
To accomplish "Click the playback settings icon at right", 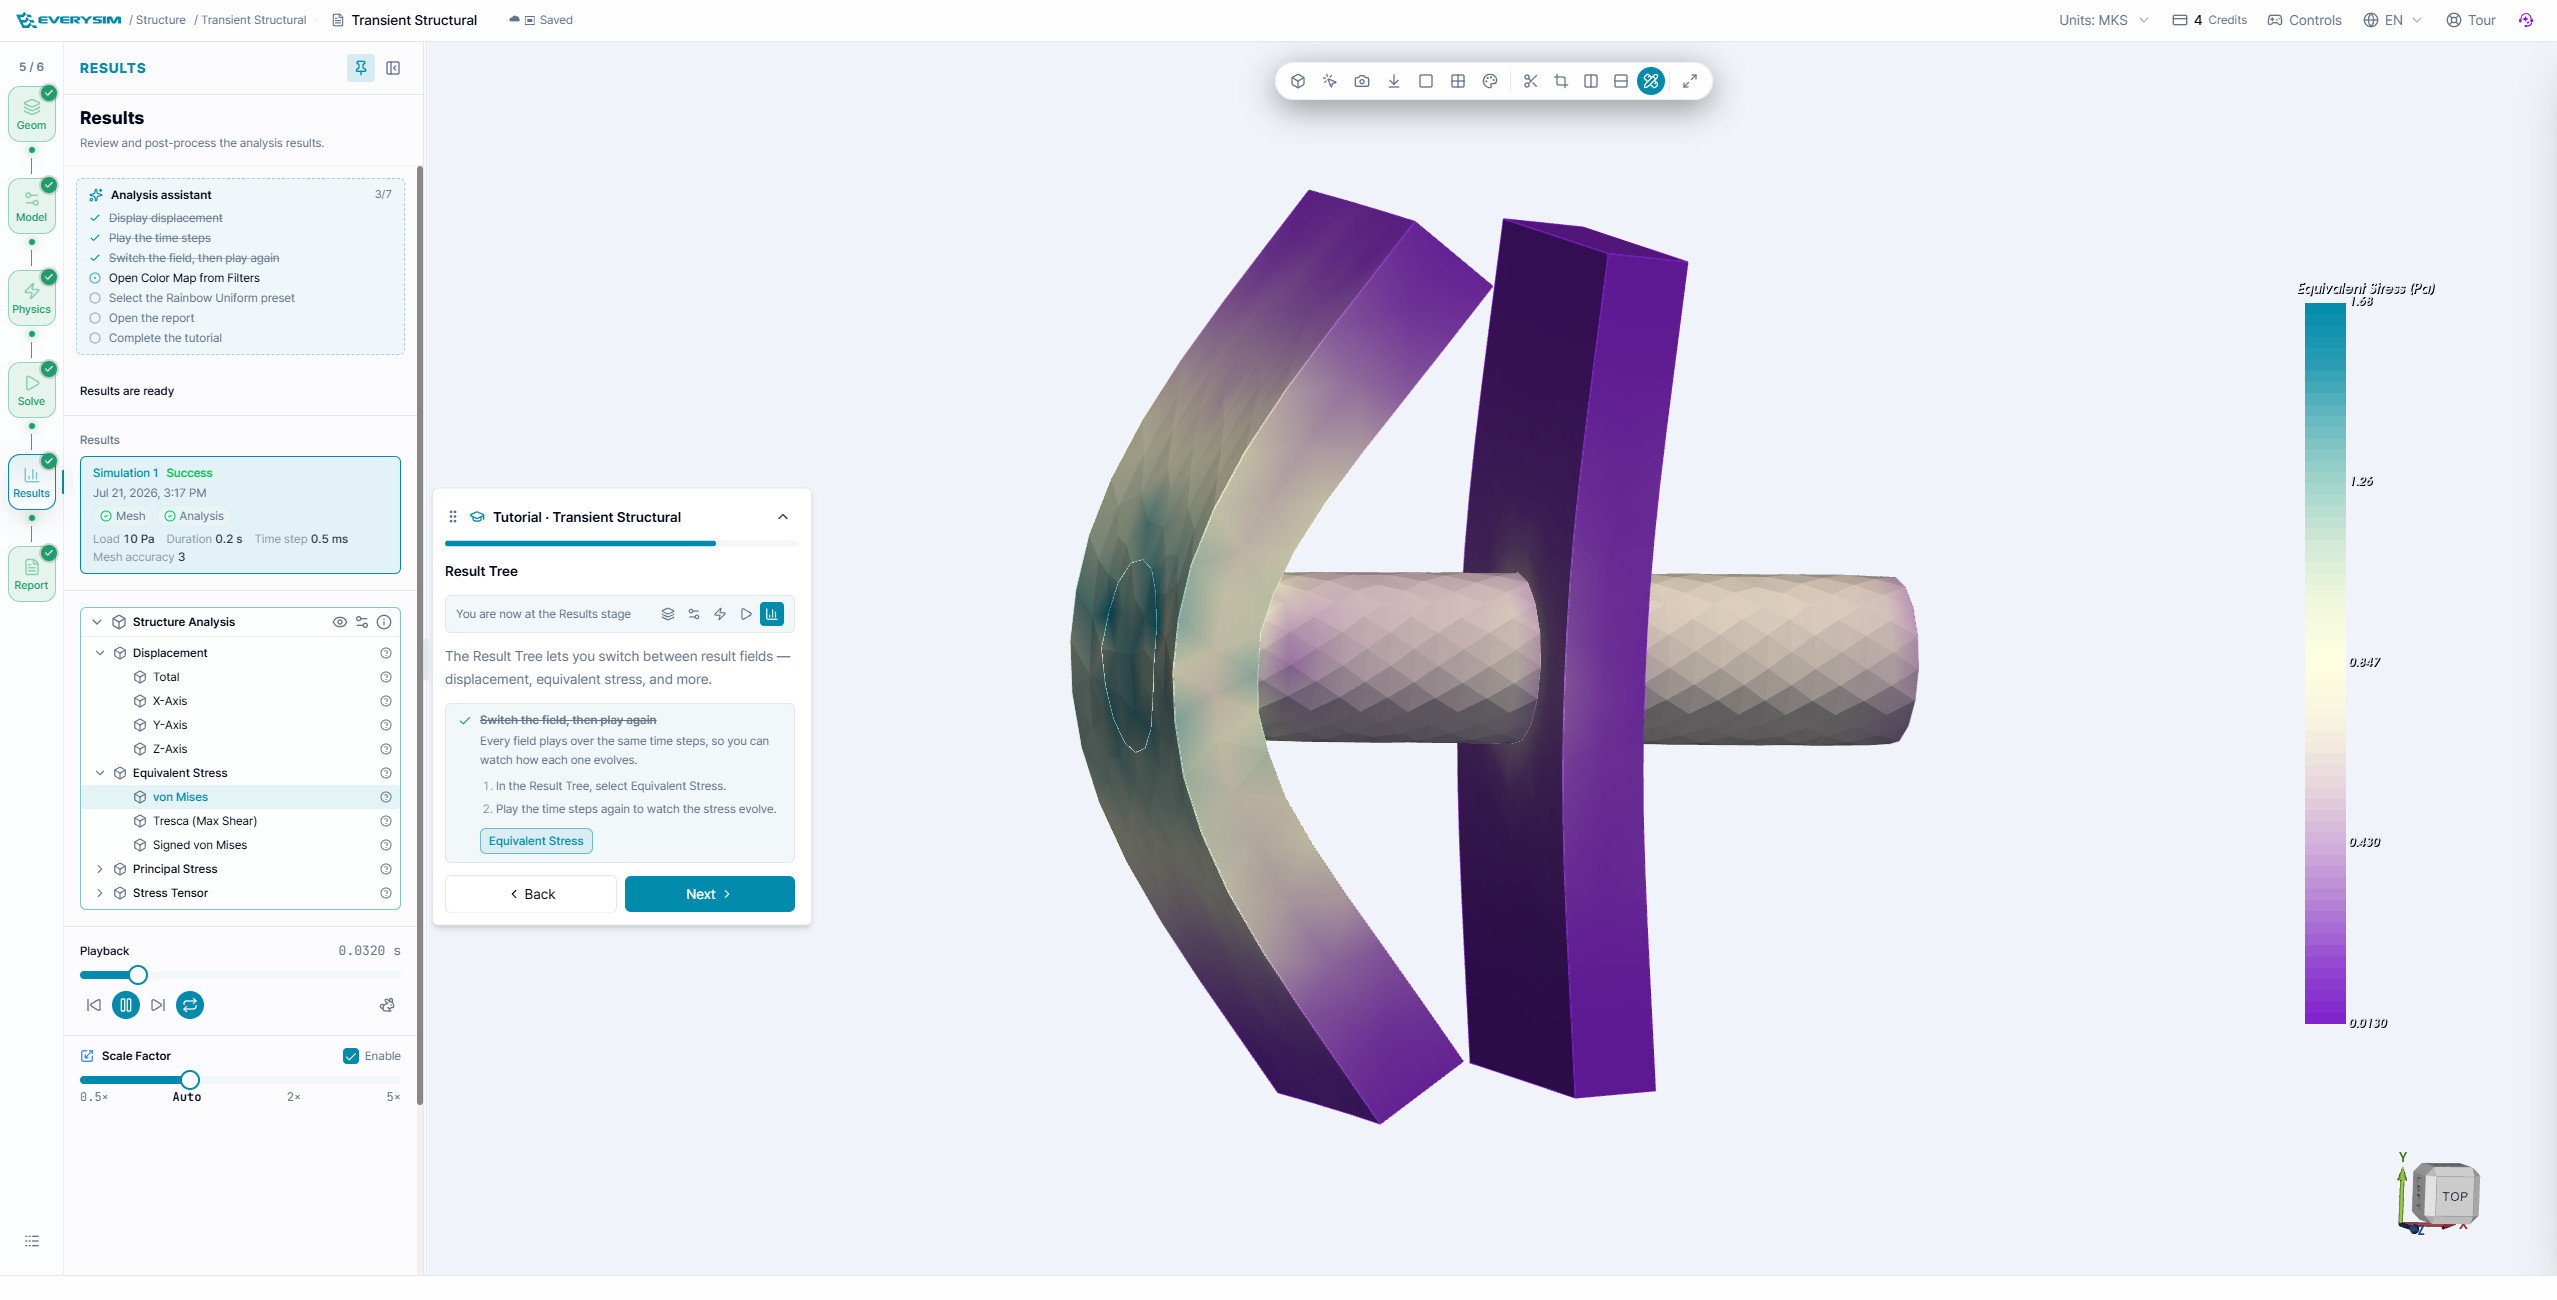I will (387, 1005).
